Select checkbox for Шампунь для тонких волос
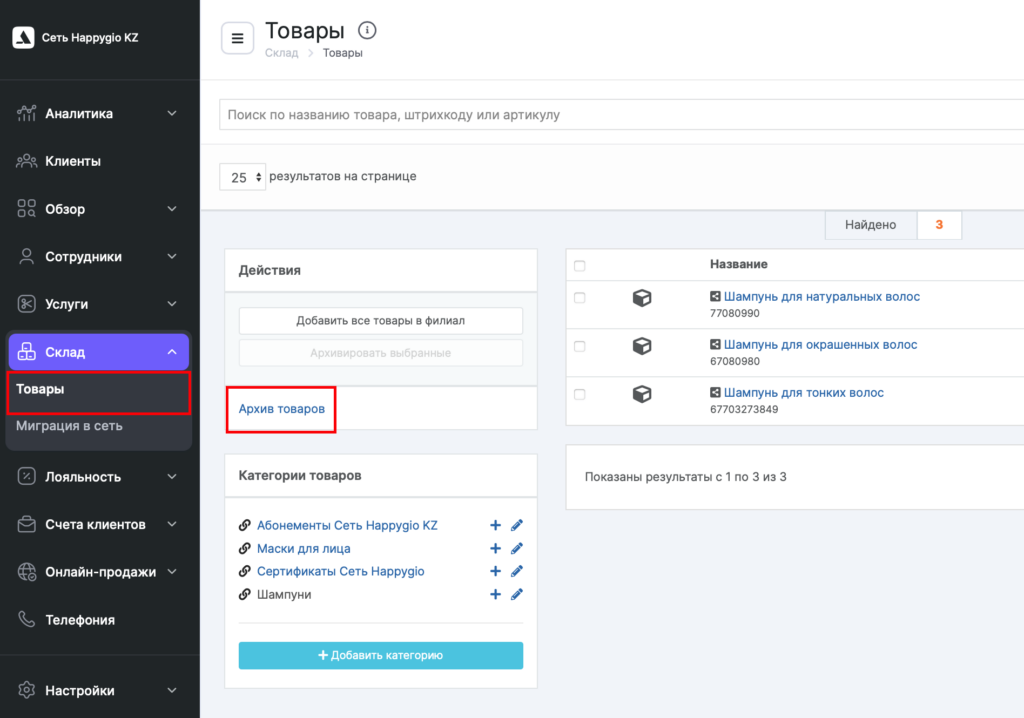This screenshot has width=1024, height=718. pos(580,394)
